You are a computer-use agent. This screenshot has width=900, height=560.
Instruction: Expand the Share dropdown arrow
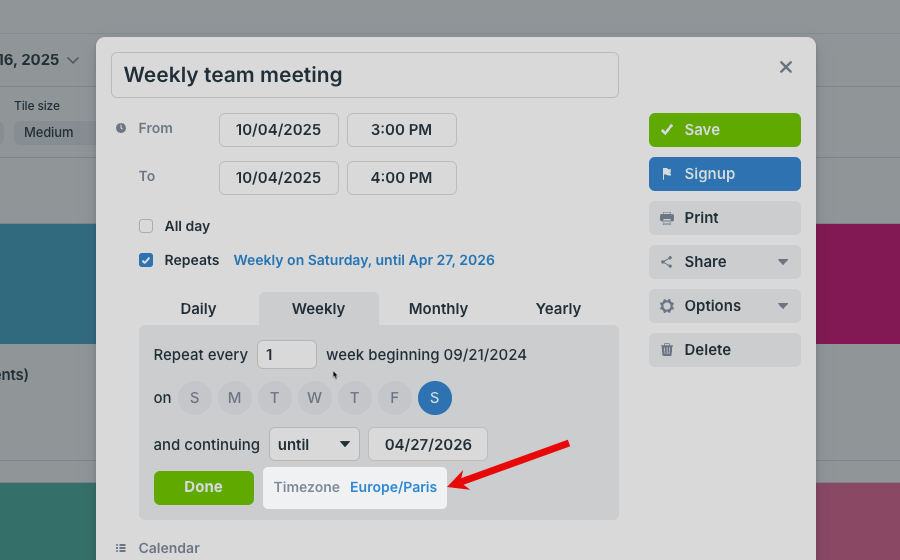point(783,262)
